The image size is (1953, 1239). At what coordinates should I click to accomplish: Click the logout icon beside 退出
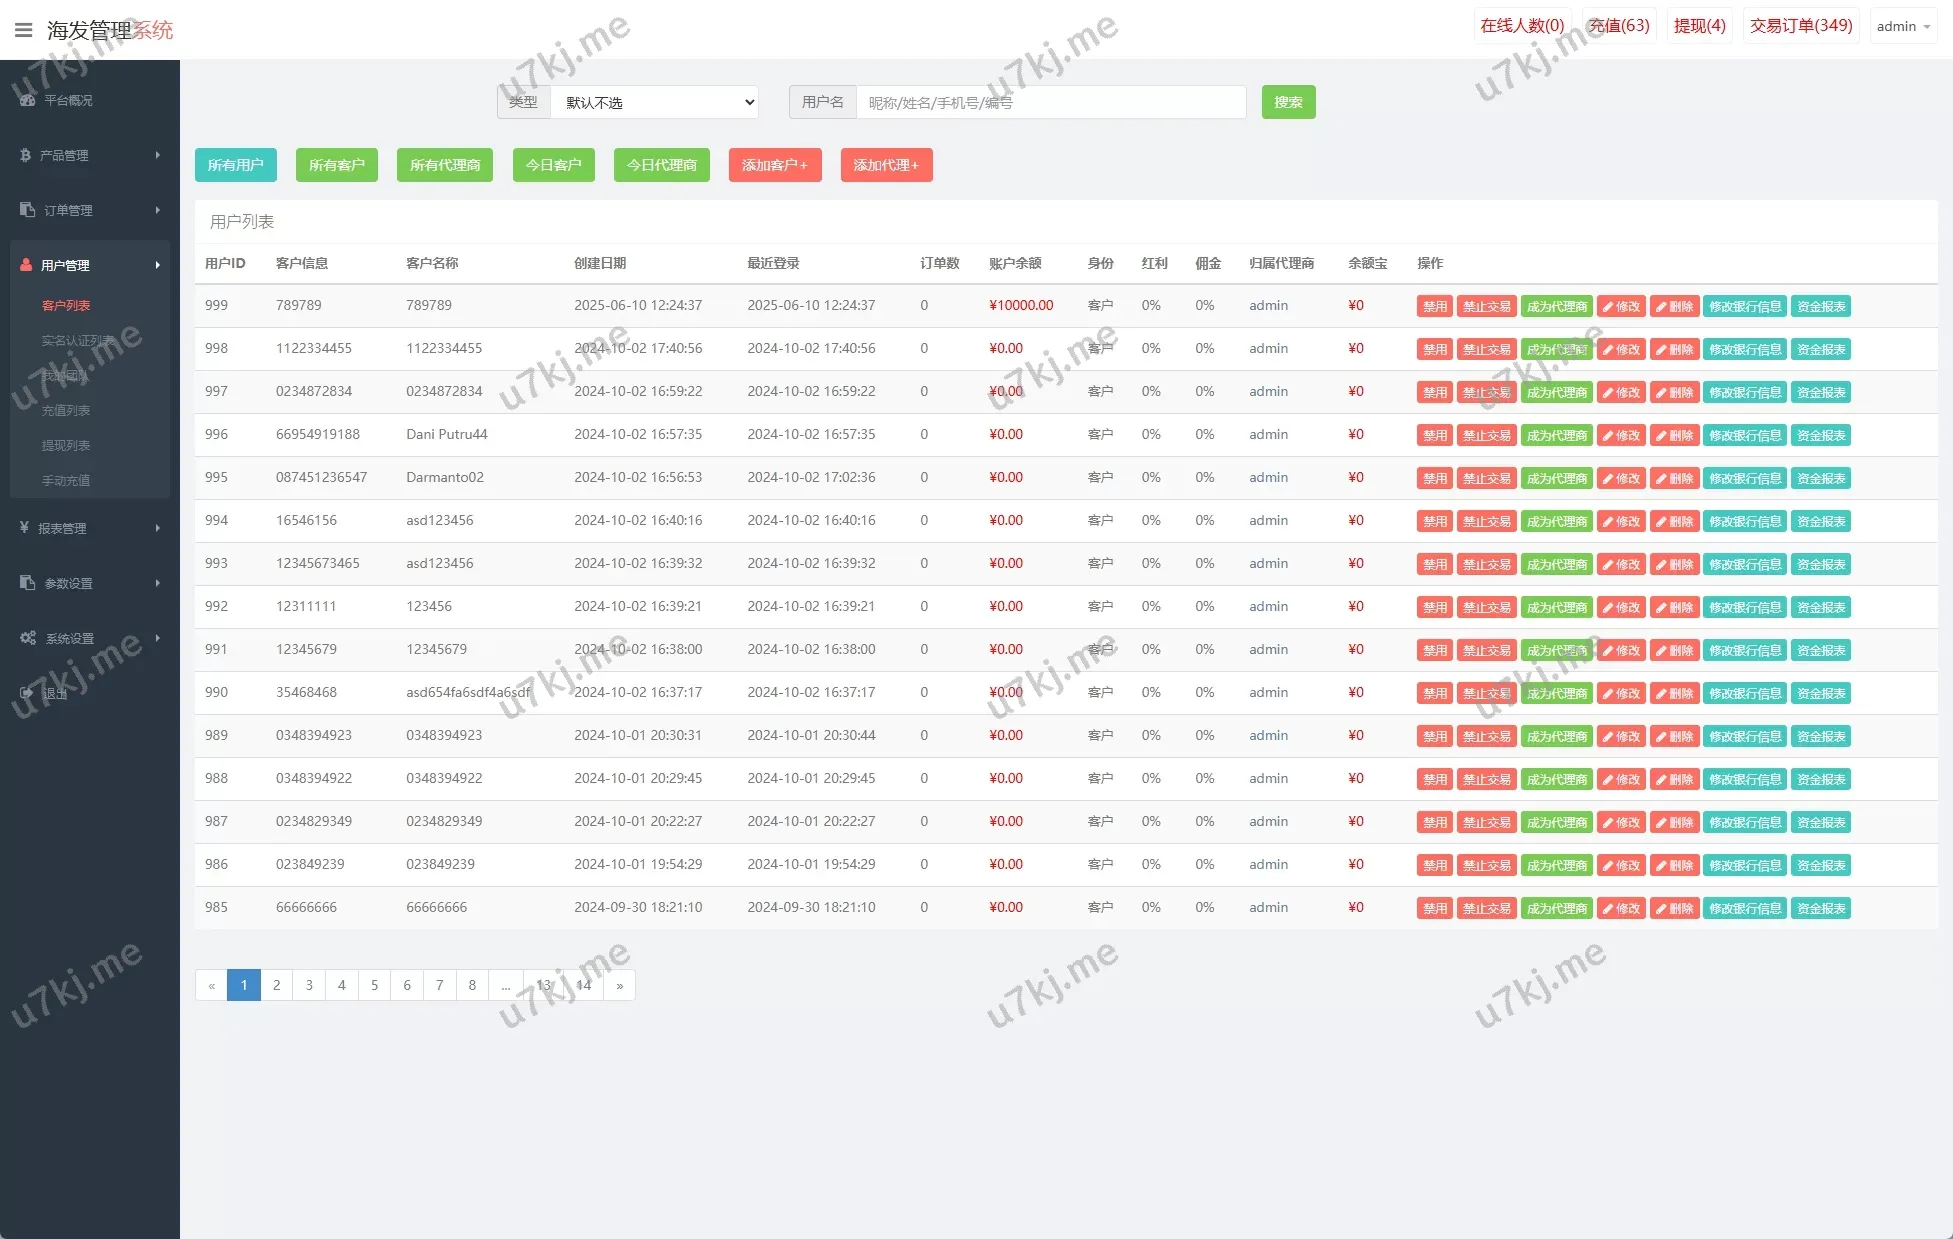[26, 693]
